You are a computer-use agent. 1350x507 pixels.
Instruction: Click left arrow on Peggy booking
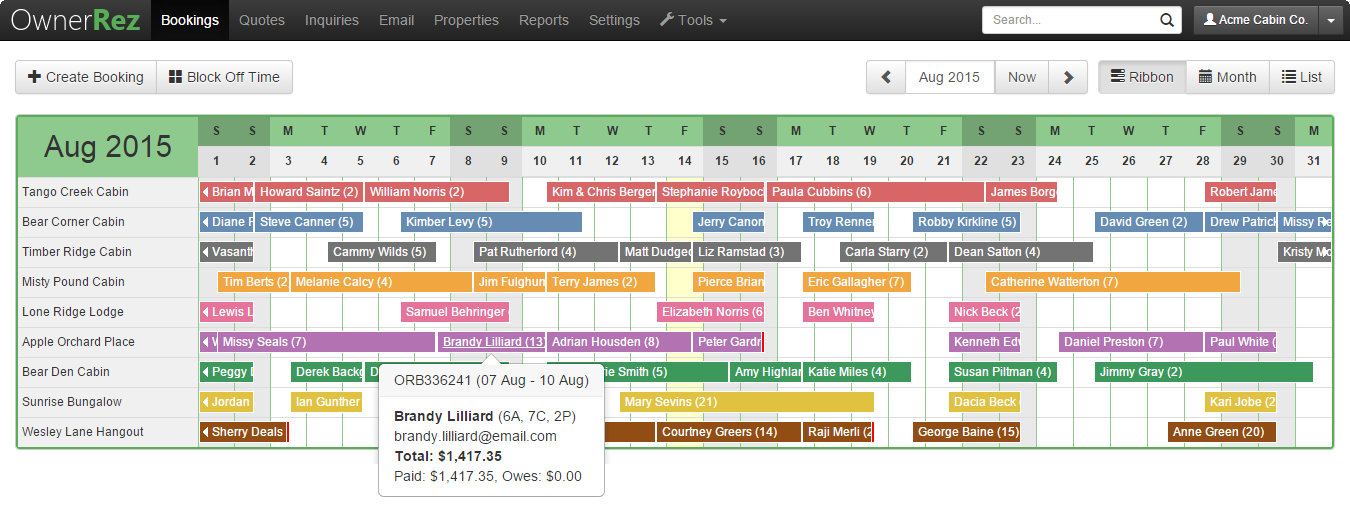[x=206, y=372]
